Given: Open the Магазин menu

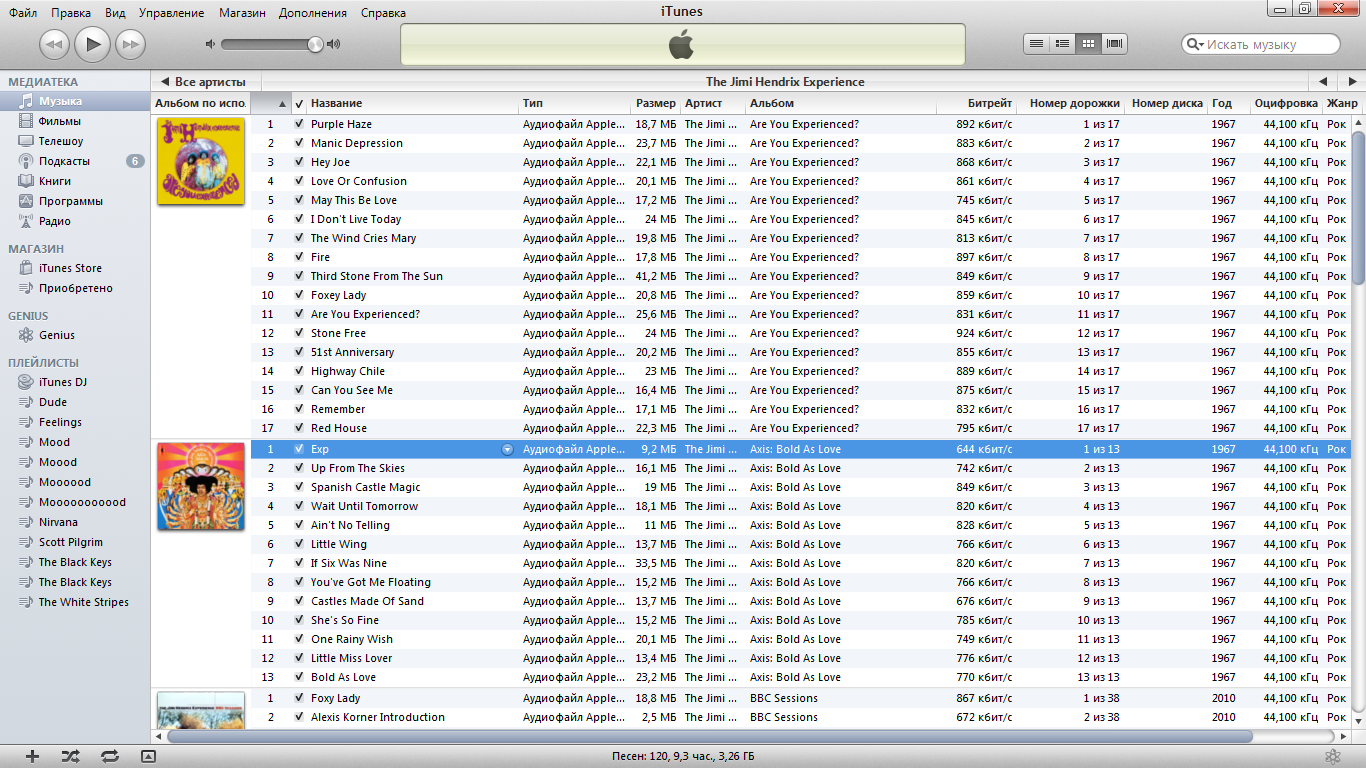Looking at the screenshot, I should (242, 13).
